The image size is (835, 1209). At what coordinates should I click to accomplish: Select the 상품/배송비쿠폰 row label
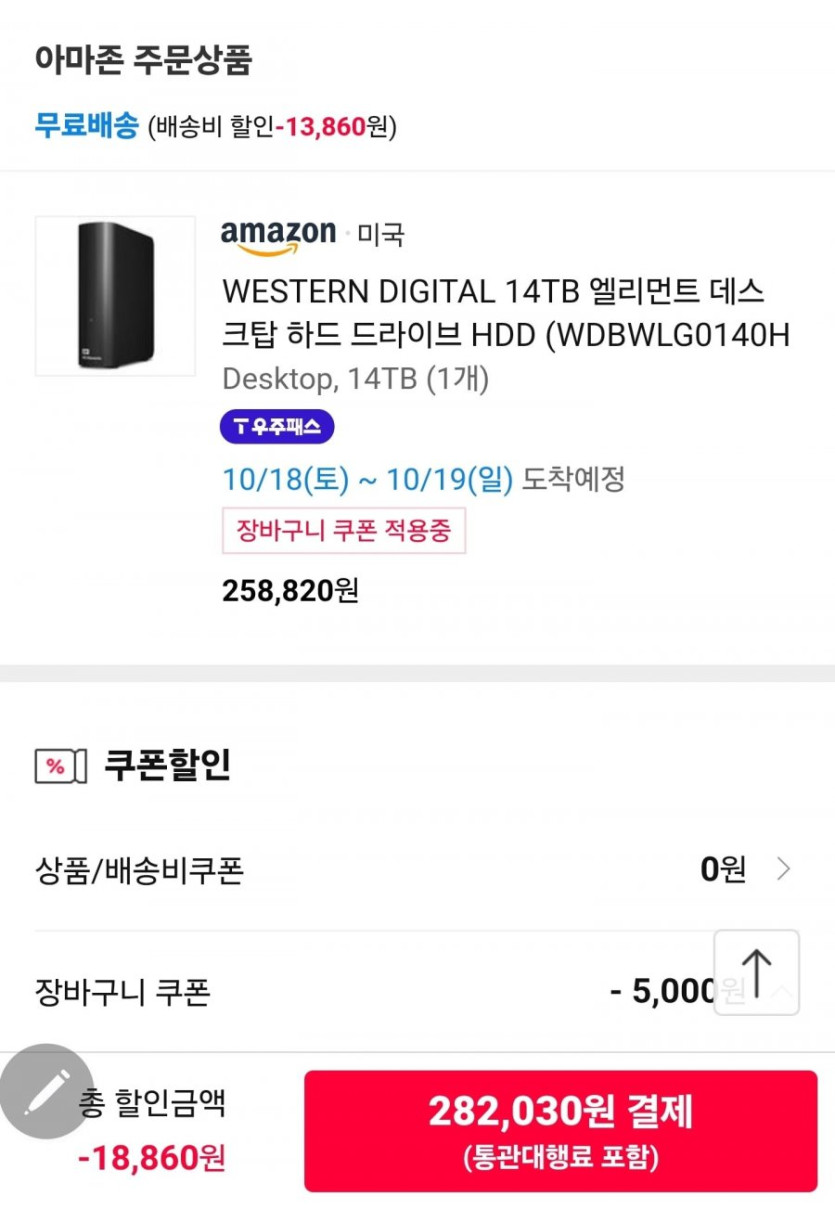(139, 870)
